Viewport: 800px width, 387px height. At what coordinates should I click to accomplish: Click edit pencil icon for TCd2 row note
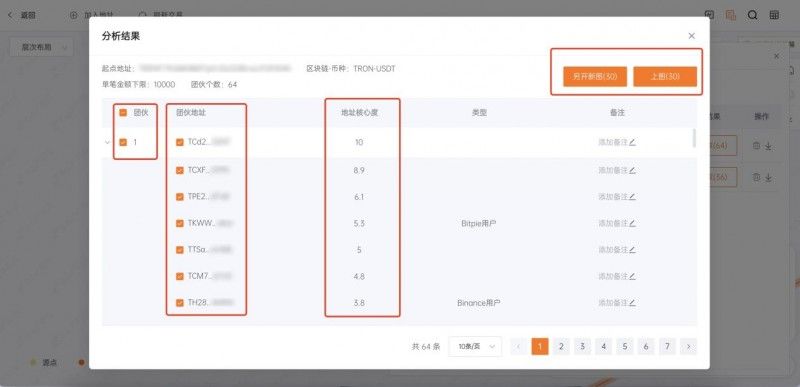(633, 142)
